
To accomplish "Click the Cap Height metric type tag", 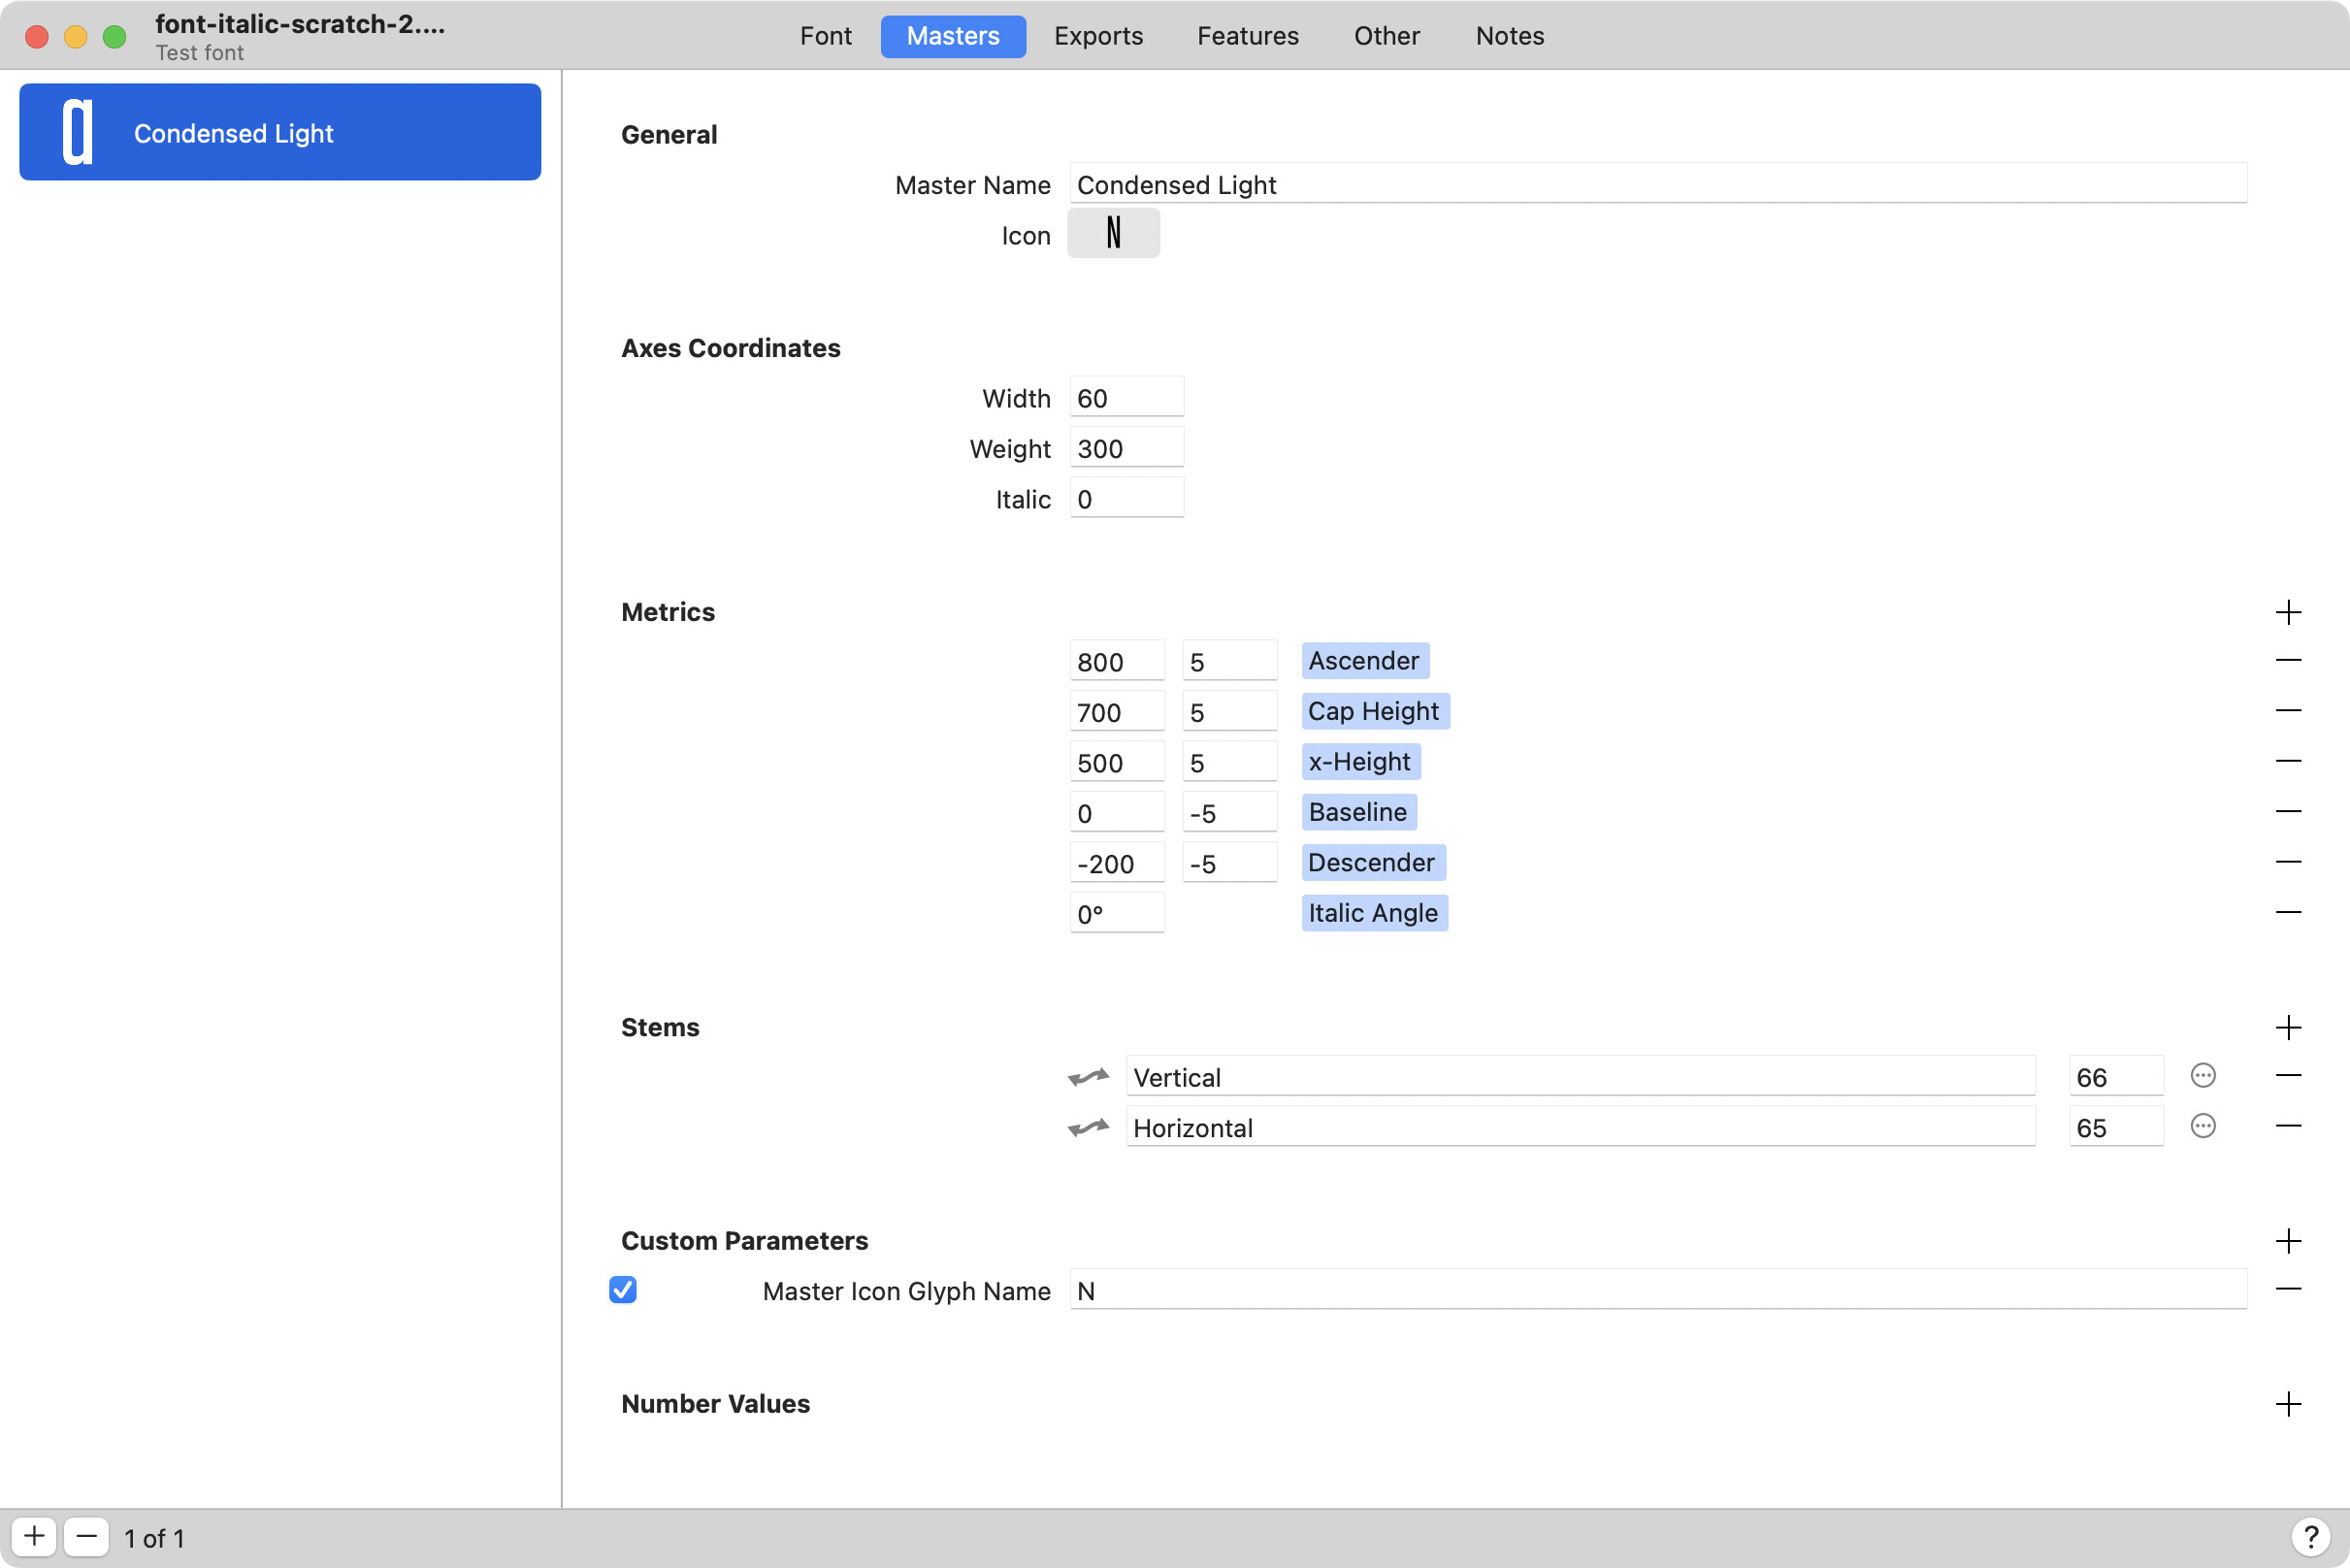I will [x=1373, y=711].
